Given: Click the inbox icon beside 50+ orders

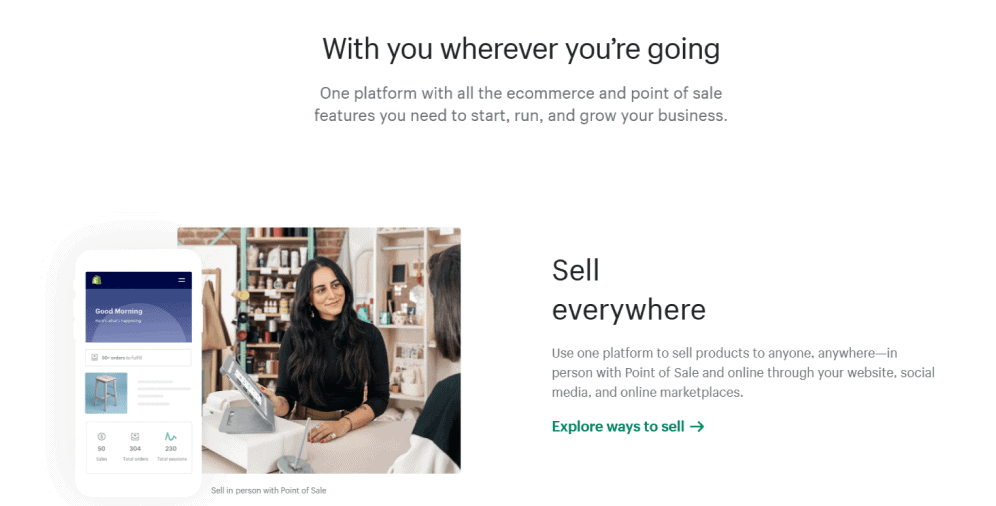Looking at the screenshot, I should [95, 357].
